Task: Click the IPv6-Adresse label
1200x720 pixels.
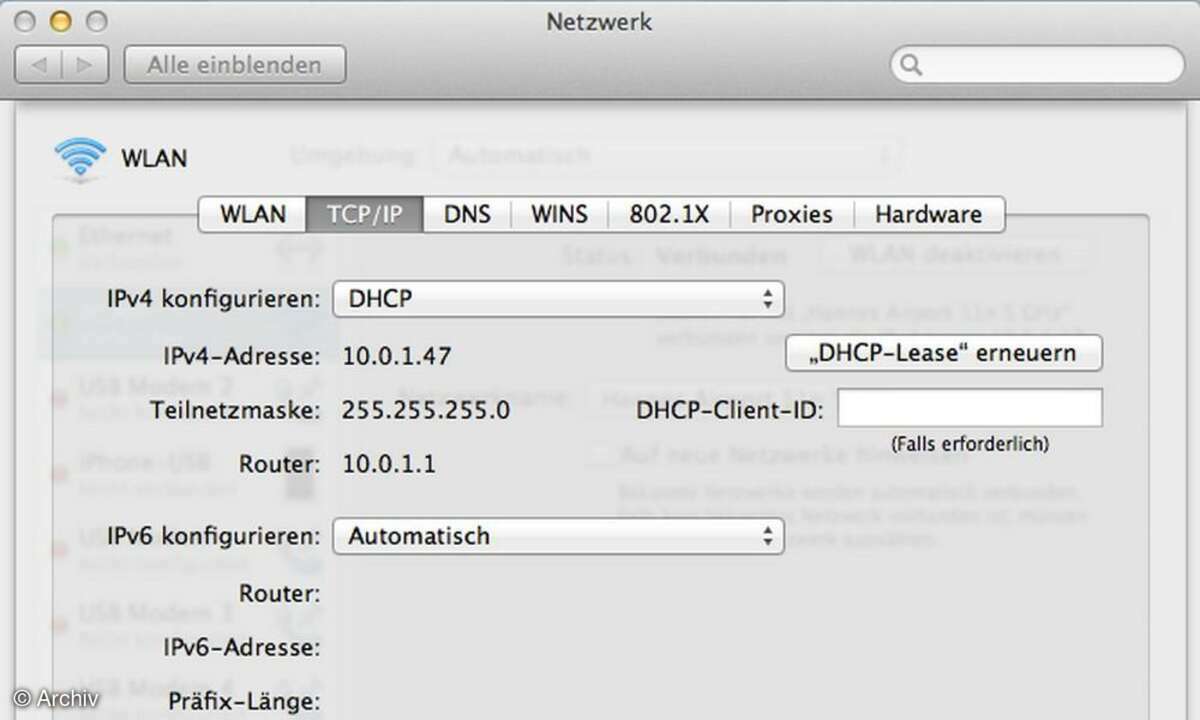Action: [242, 647]
